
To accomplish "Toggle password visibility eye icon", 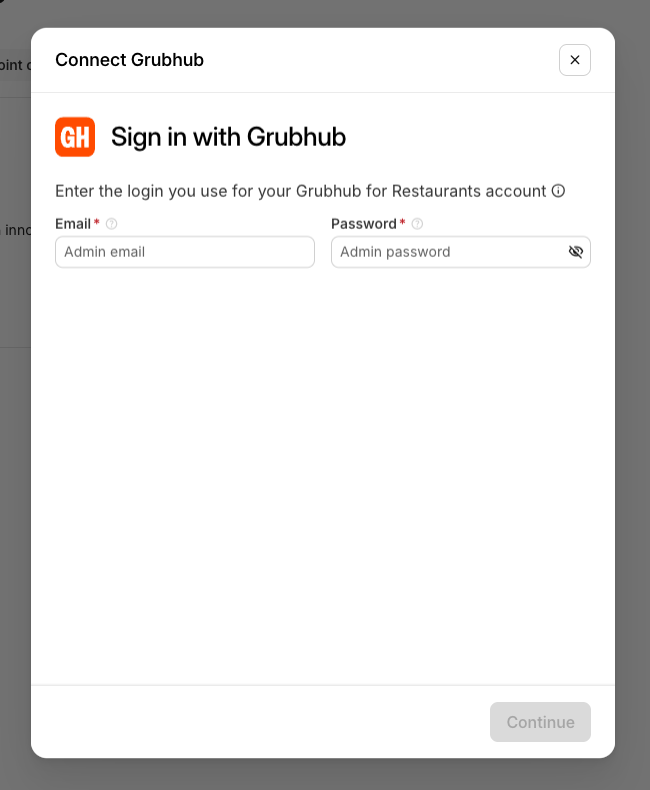I will [x=575, y=251].
